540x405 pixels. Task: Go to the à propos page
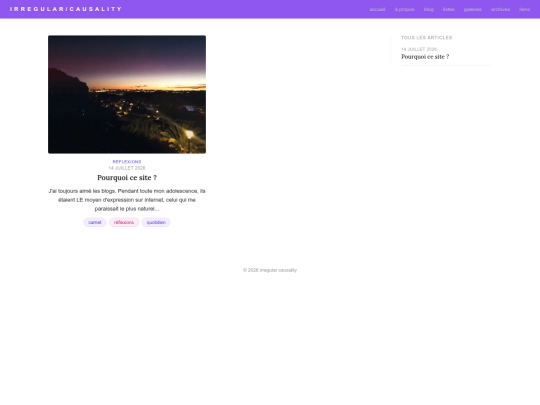(x=405, y=9)
